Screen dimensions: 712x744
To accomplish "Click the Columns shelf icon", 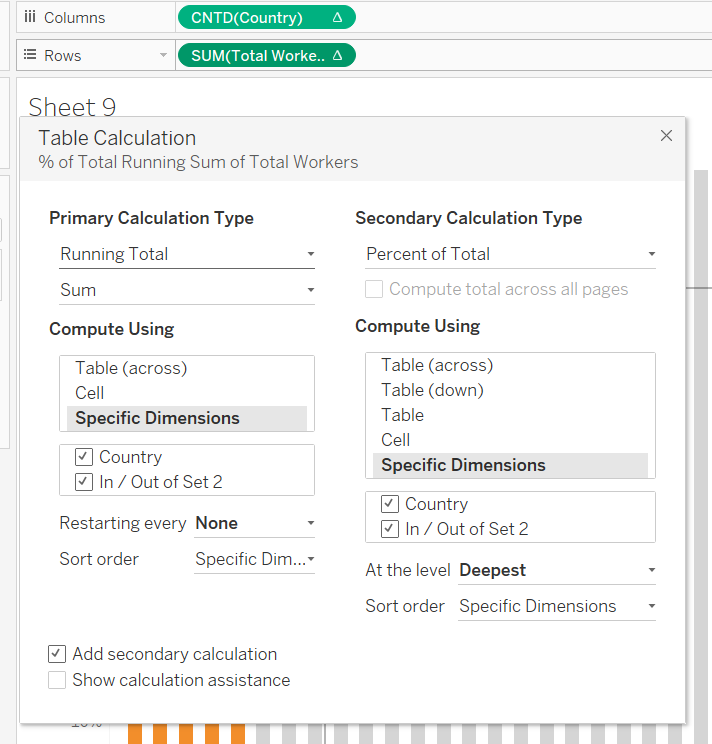I will 30,18.
